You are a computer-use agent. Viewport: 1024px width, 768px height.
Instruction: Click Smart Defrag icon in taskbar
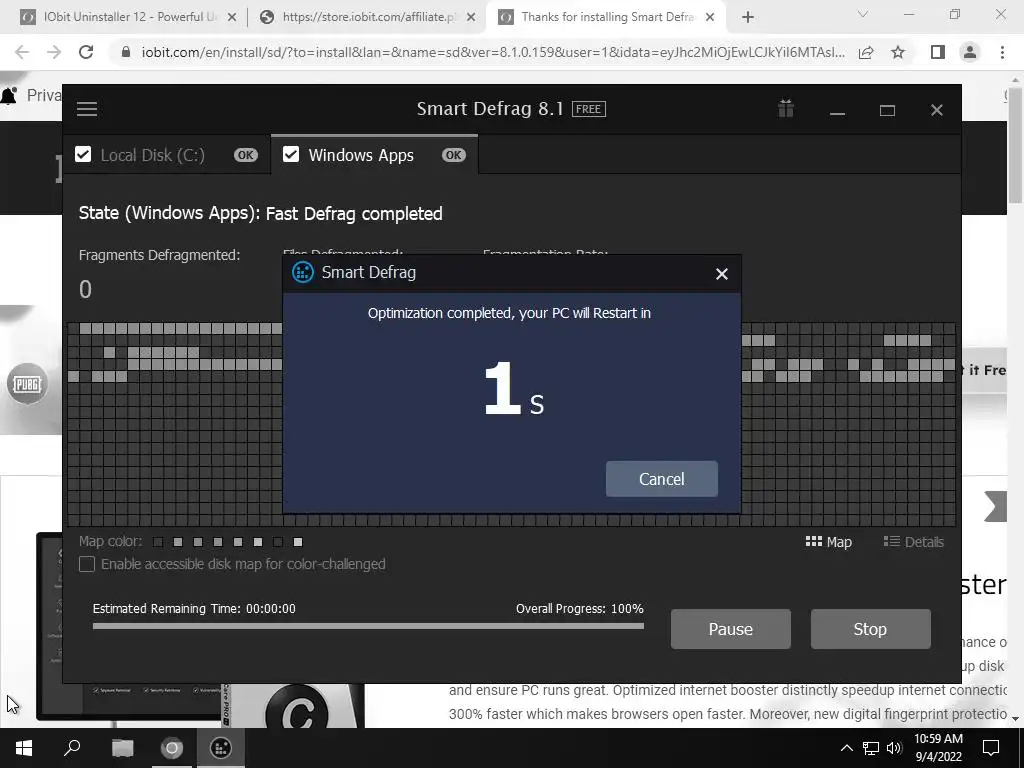pos(221,748)
